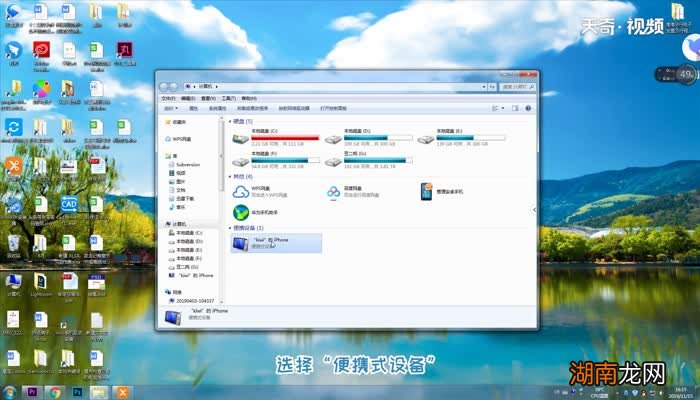The width and height of the screenshot is (700, 400).
Task: Select 收藏夹 in the navigation pane
Action: pyautogui.click(x=176, y=122)
